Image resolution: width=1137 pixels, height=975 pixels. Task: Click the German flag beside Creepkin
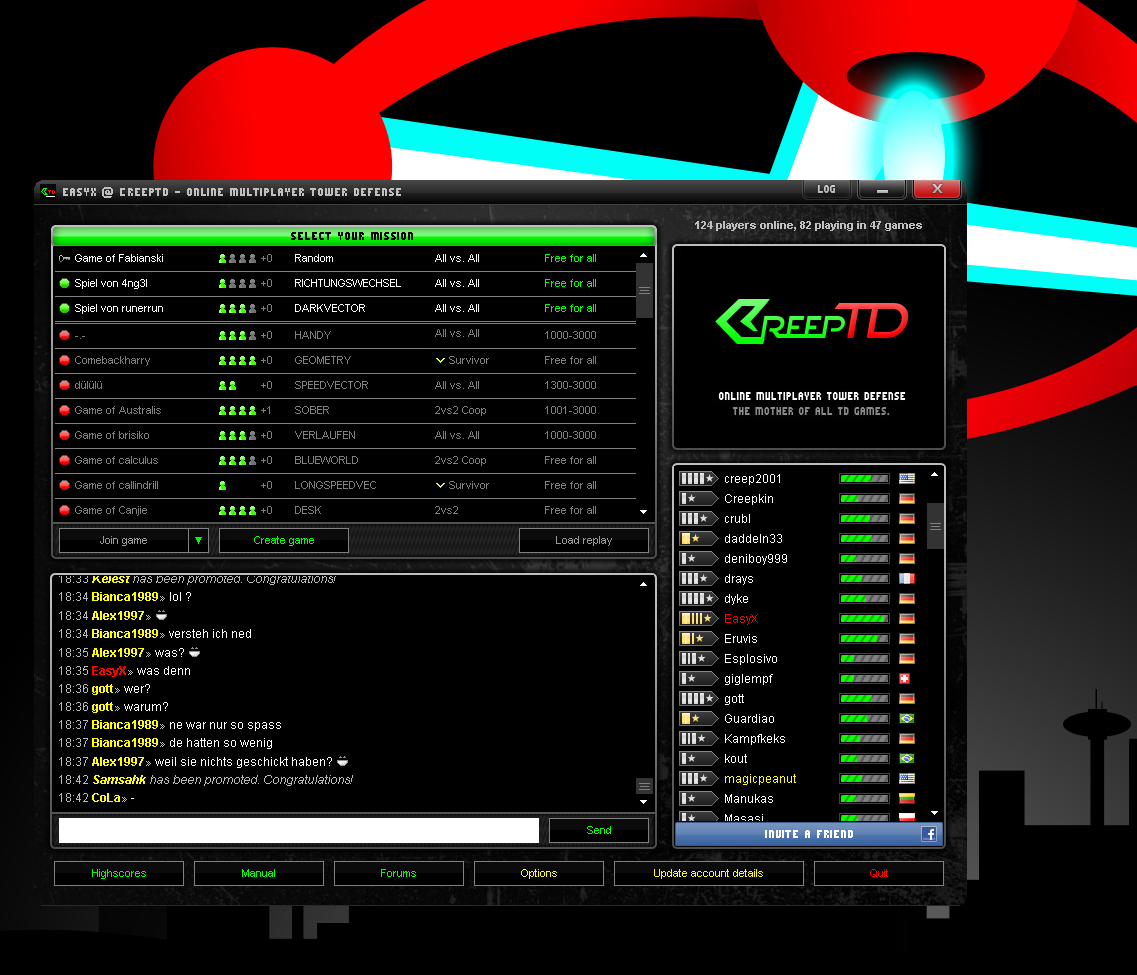tap(906, 499)
